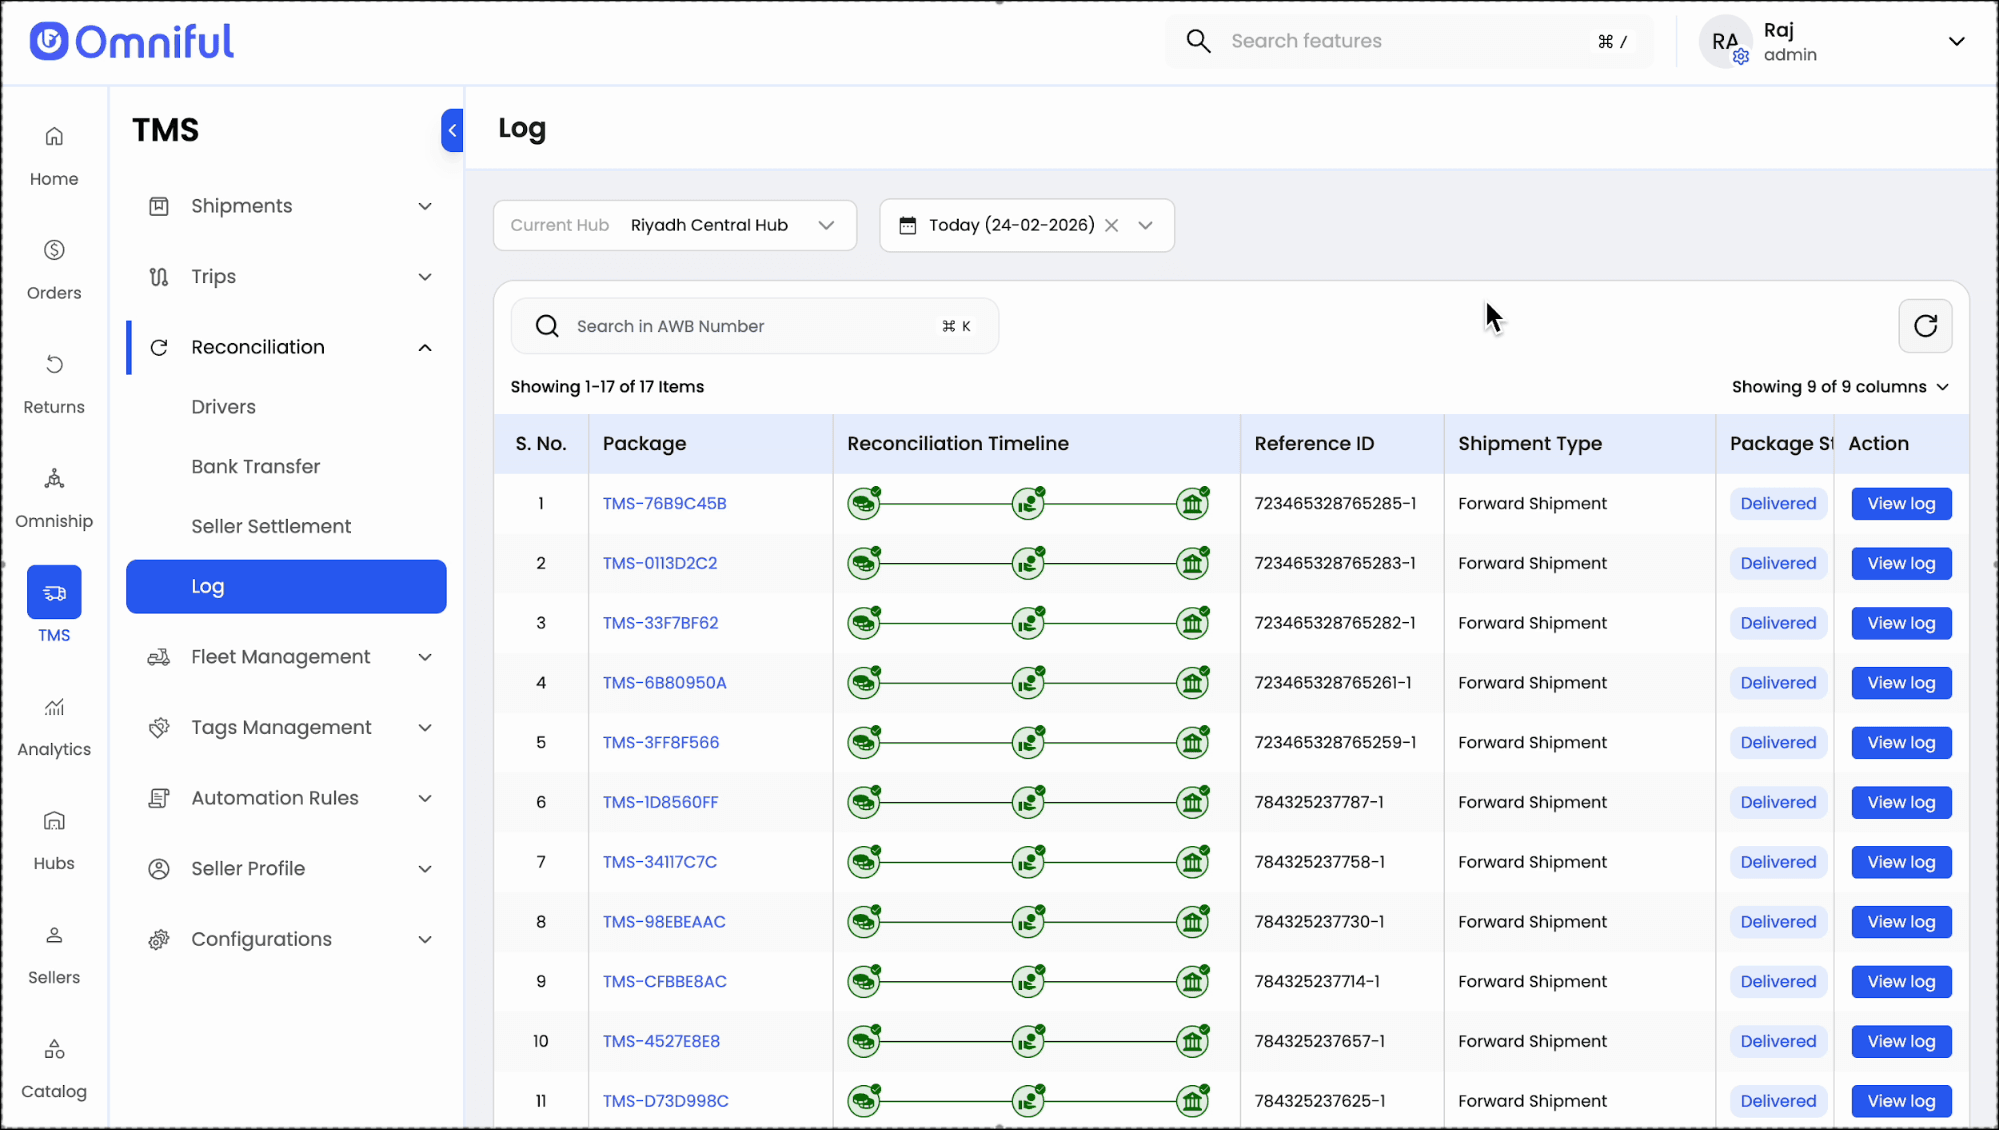The image size is (1999, 1130).
Task: Open the Current Hub dropdown
Action: tap(675, 226)
